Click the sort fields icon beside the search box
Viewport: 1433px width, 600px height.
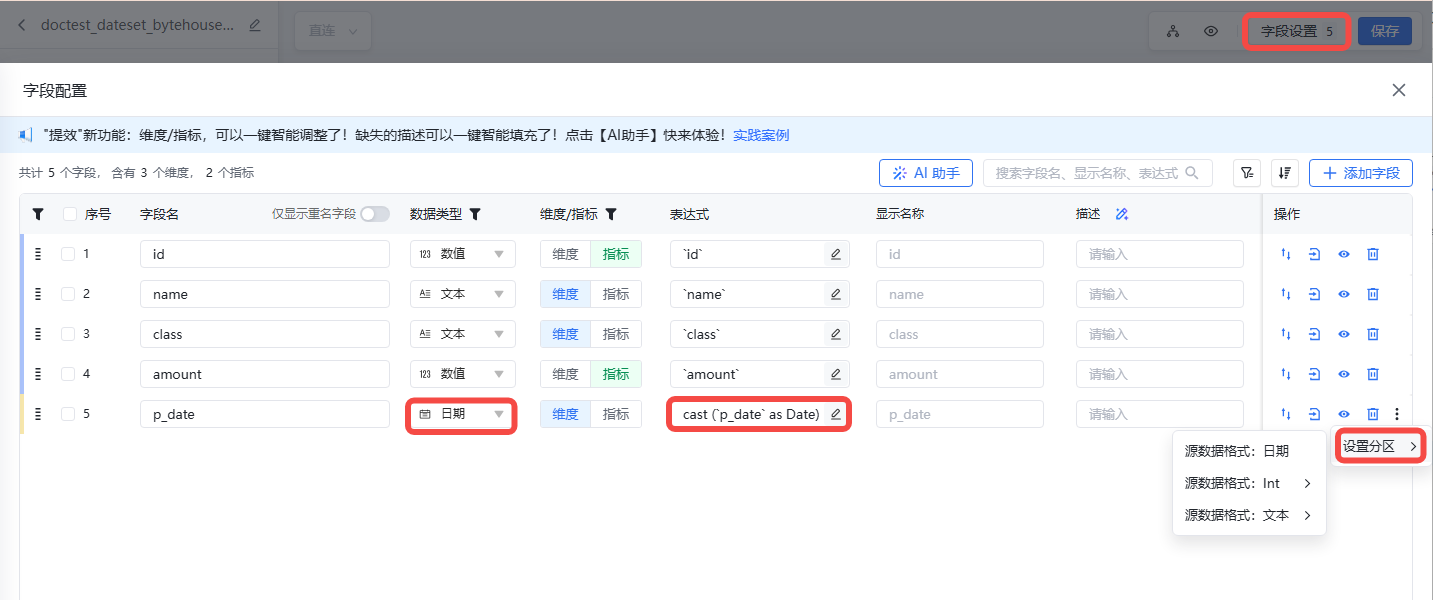point(1285,173)
